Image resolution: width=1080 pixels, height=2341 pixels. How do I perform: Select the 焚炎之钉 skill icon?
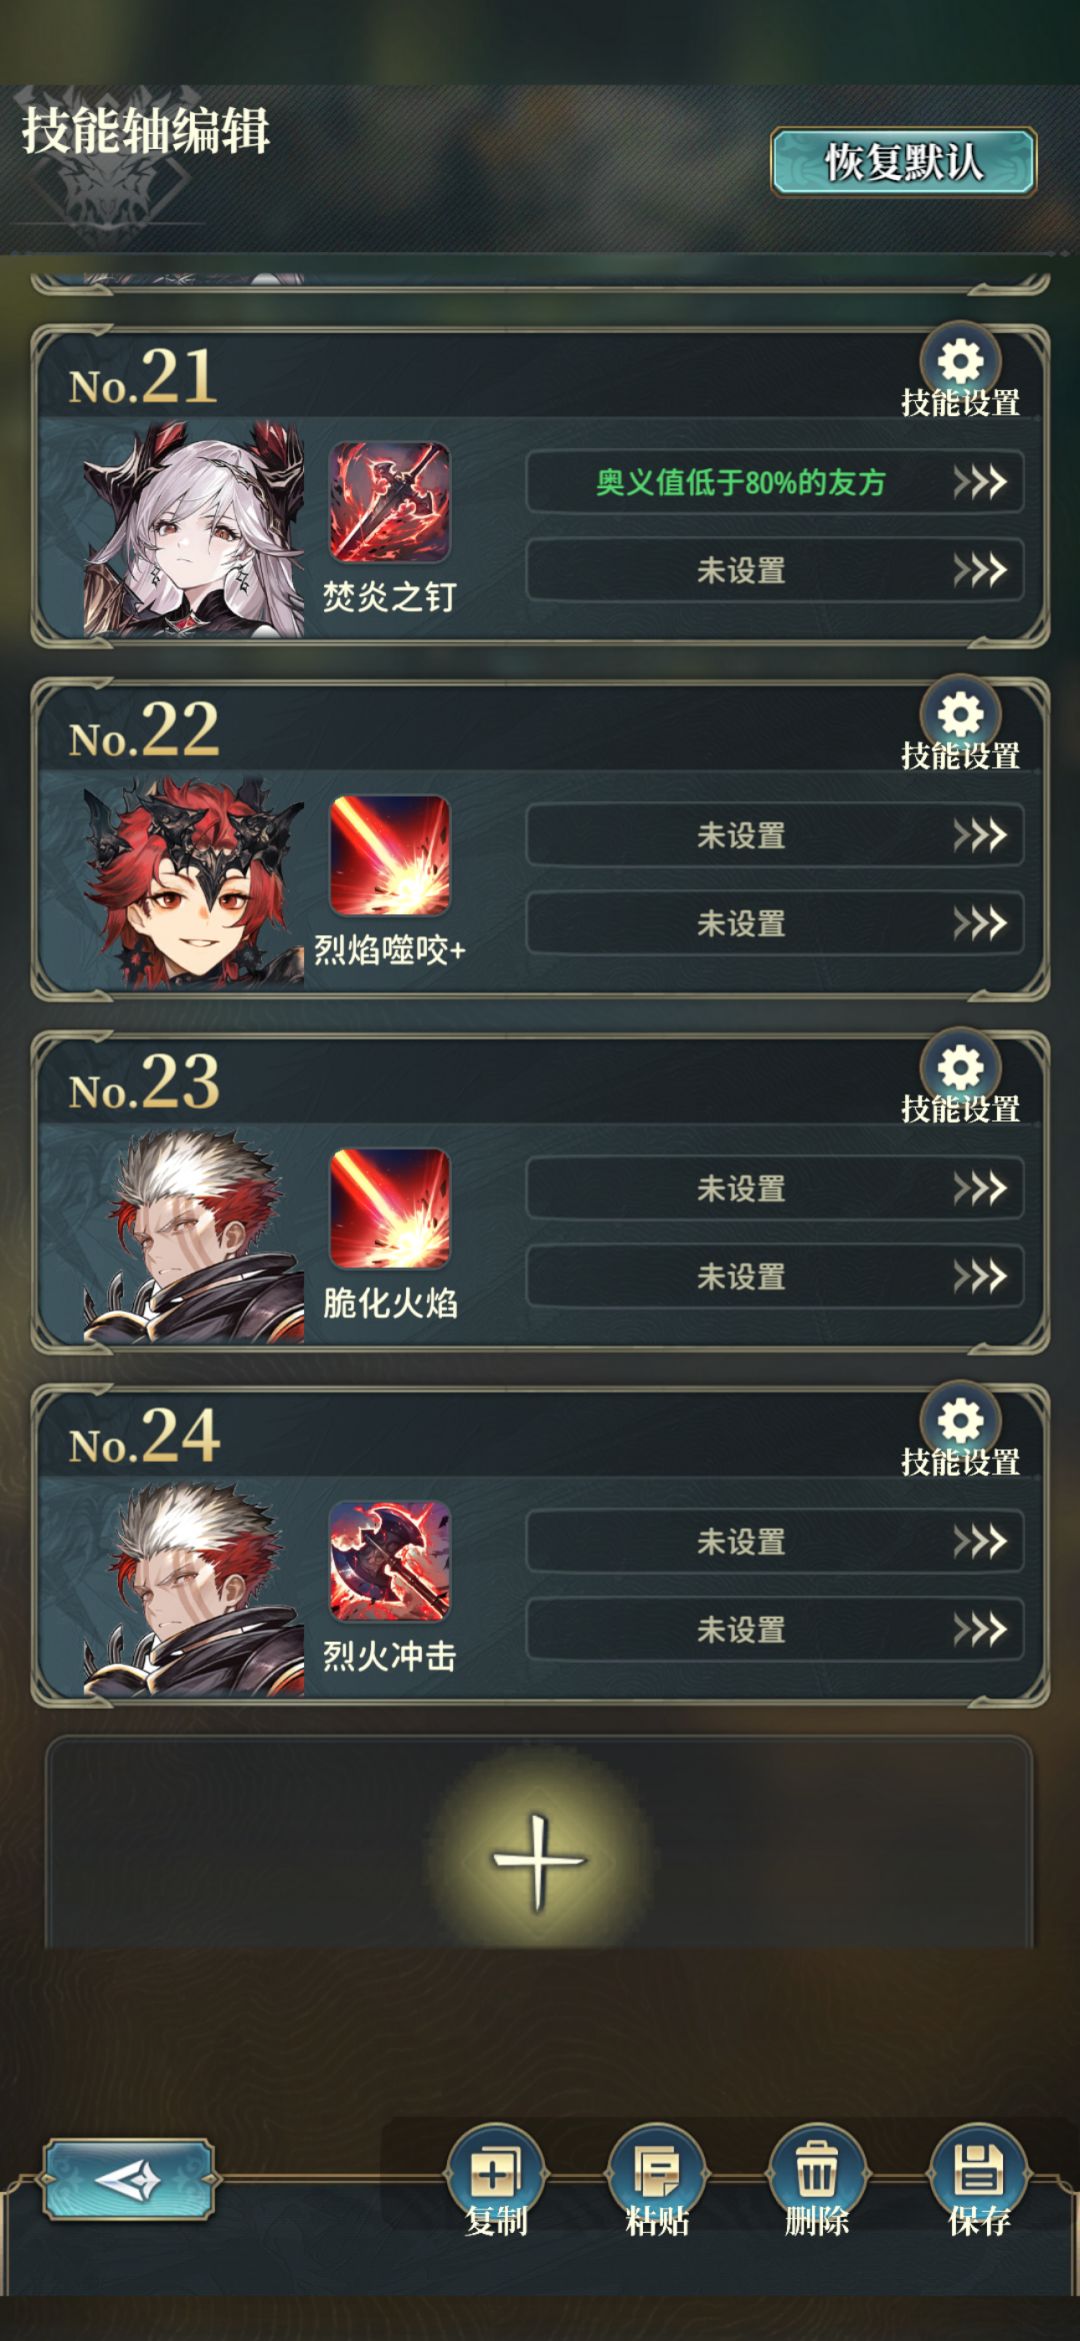[390, 503]
